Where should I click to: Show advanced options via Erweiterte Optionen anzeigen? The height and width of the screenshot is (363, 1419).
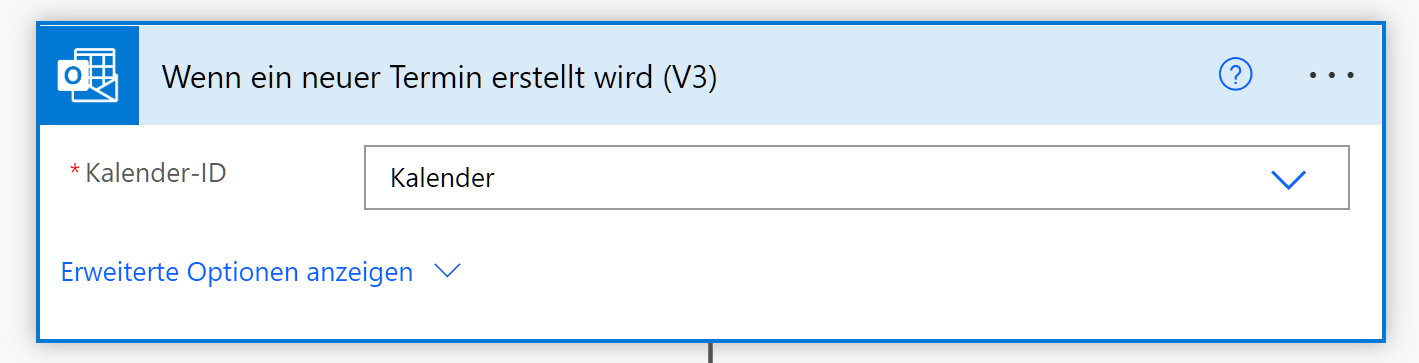(x=237, y=271)
